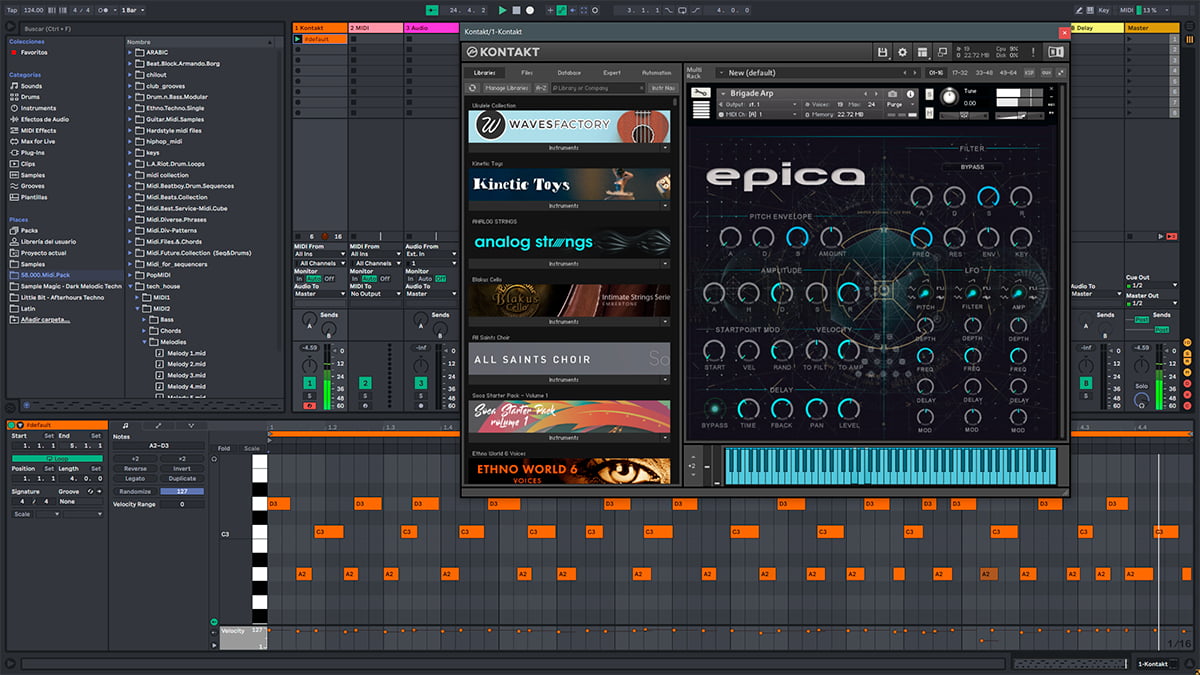Viewport: 1200px width, 675px height.
Task: Select the Drums category icon
Action: click(14, 97)
